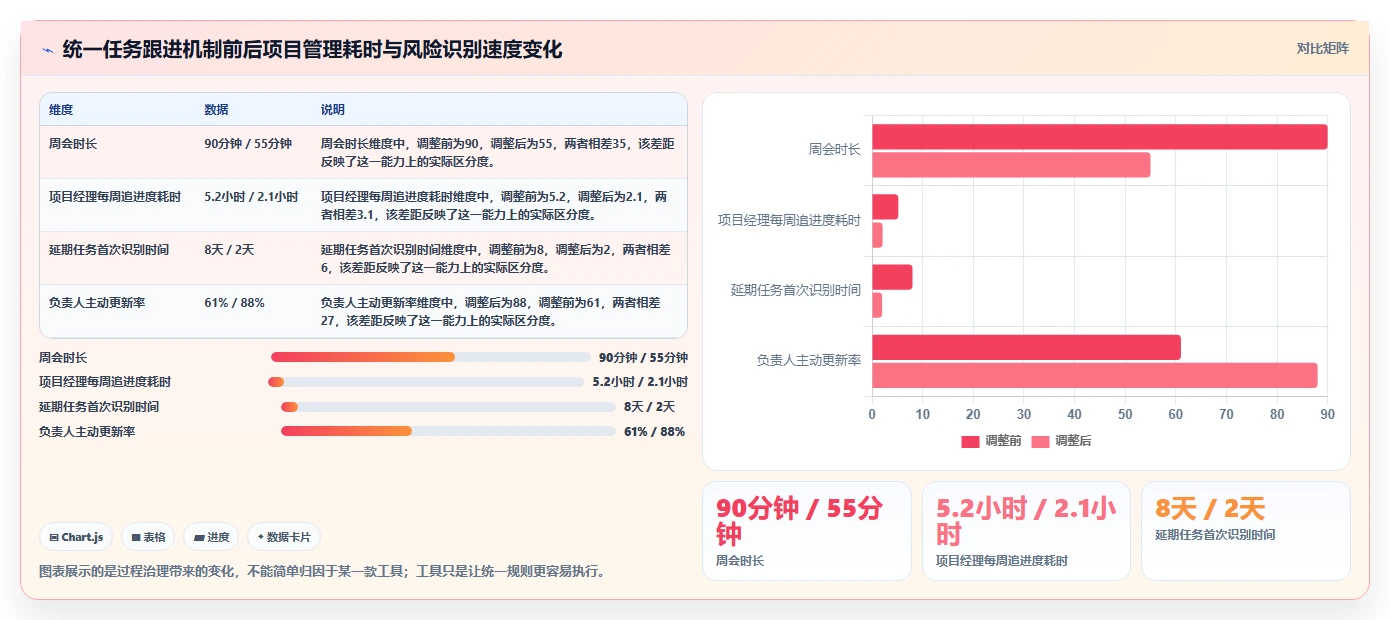Select the Chart.js chip
Screen dimensions: 1390x620
click(x=77, y=537)
